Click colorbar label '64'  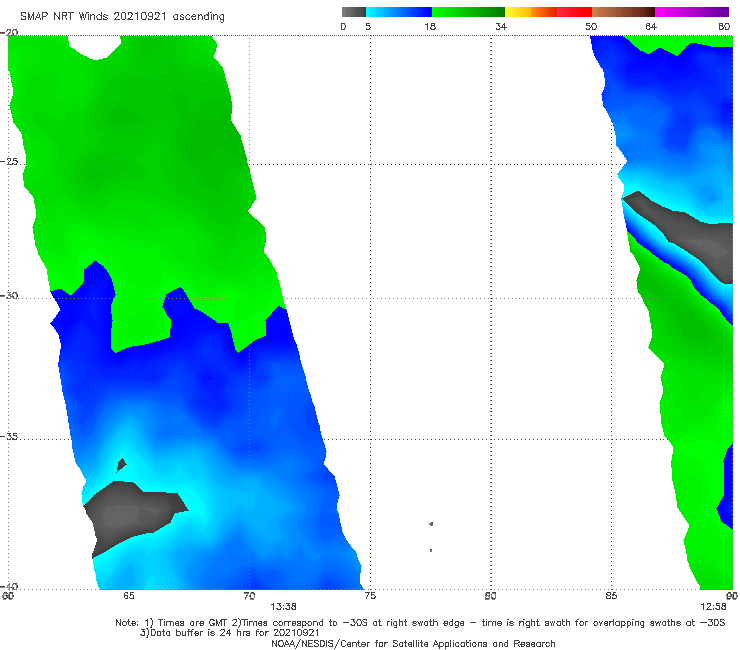tap(651, 27)
